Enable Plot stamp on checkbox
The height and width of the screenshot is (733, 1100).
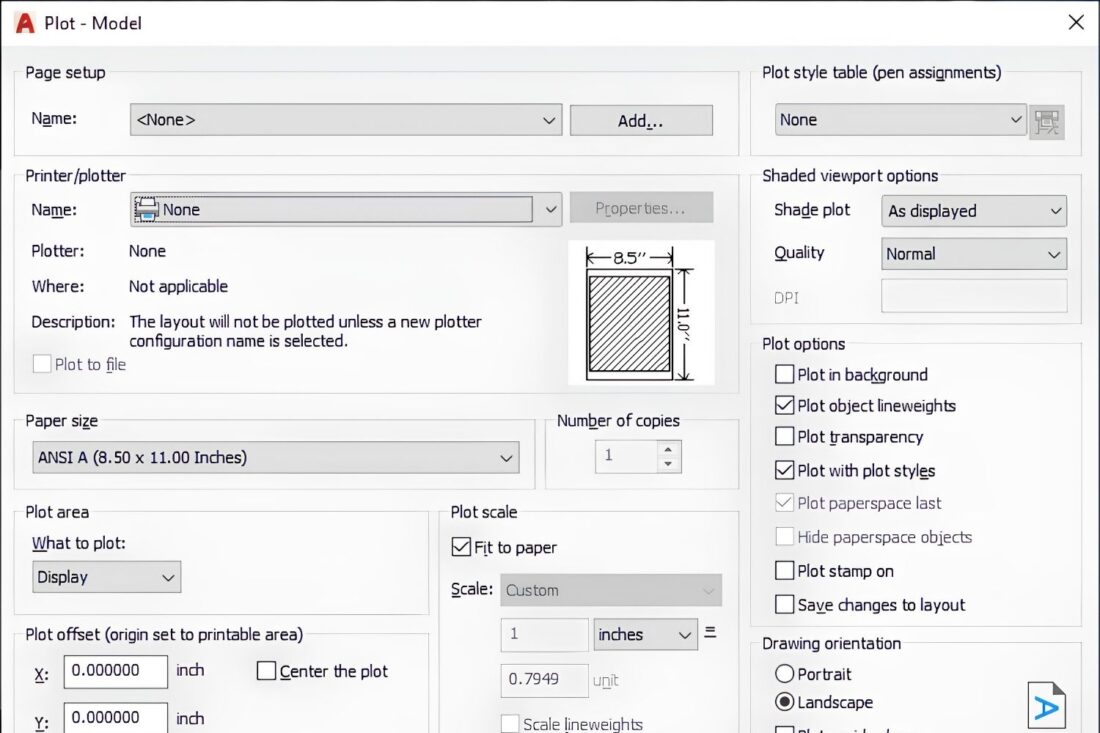tap(784, 570)
